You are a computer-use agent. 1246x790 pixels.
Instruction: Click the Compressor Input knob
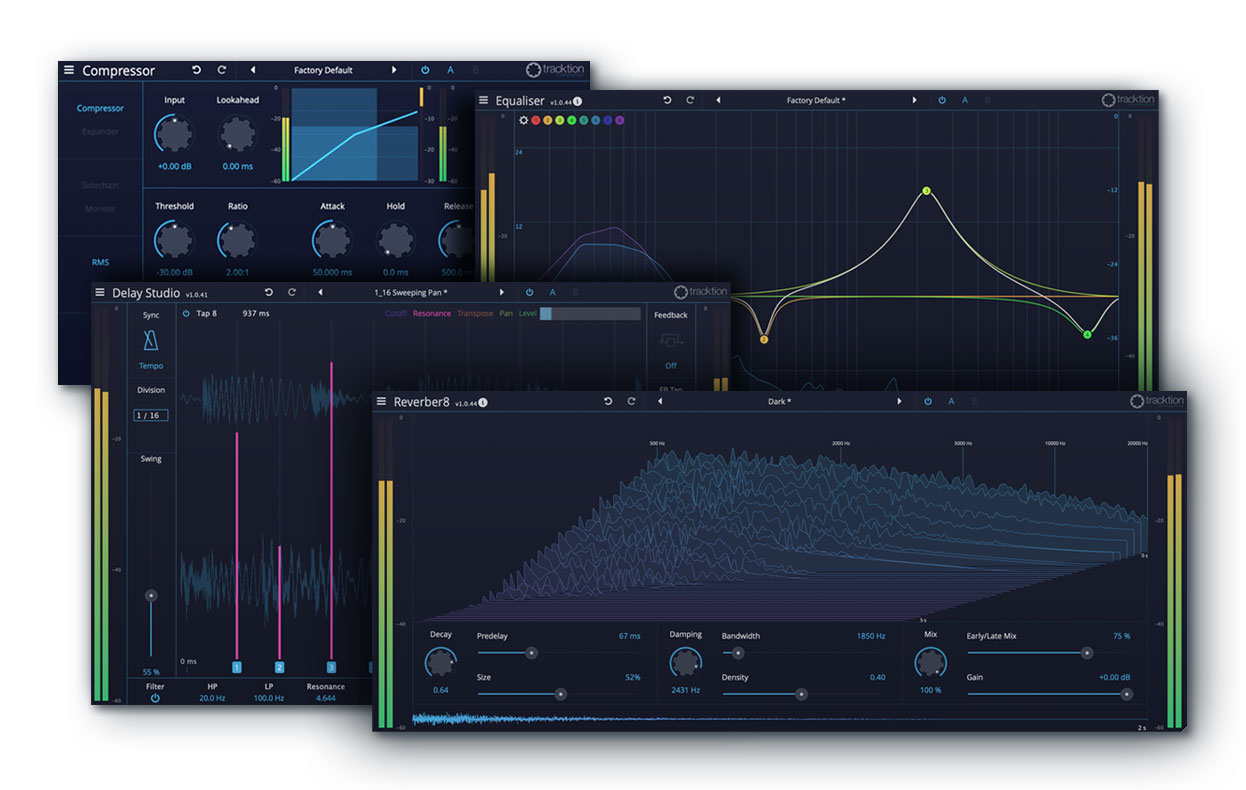point(174,133)
